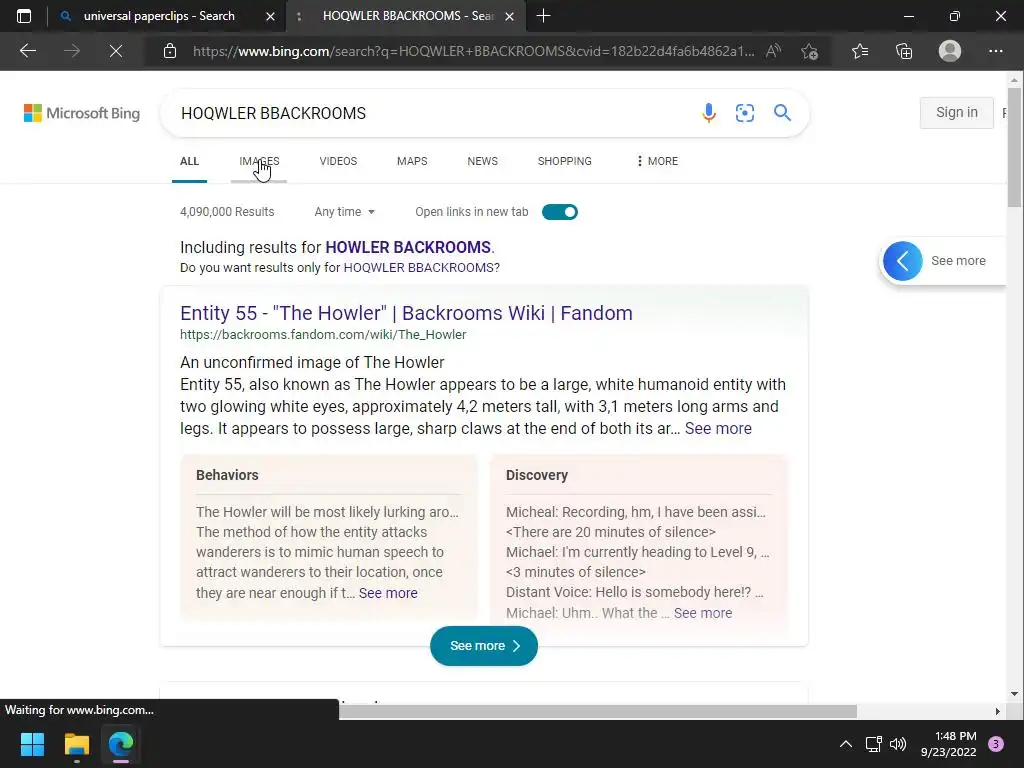The width and height of the screenshot is (1024, 768).
Task: Show hidden system tray icons
Action: click(845, 744)
